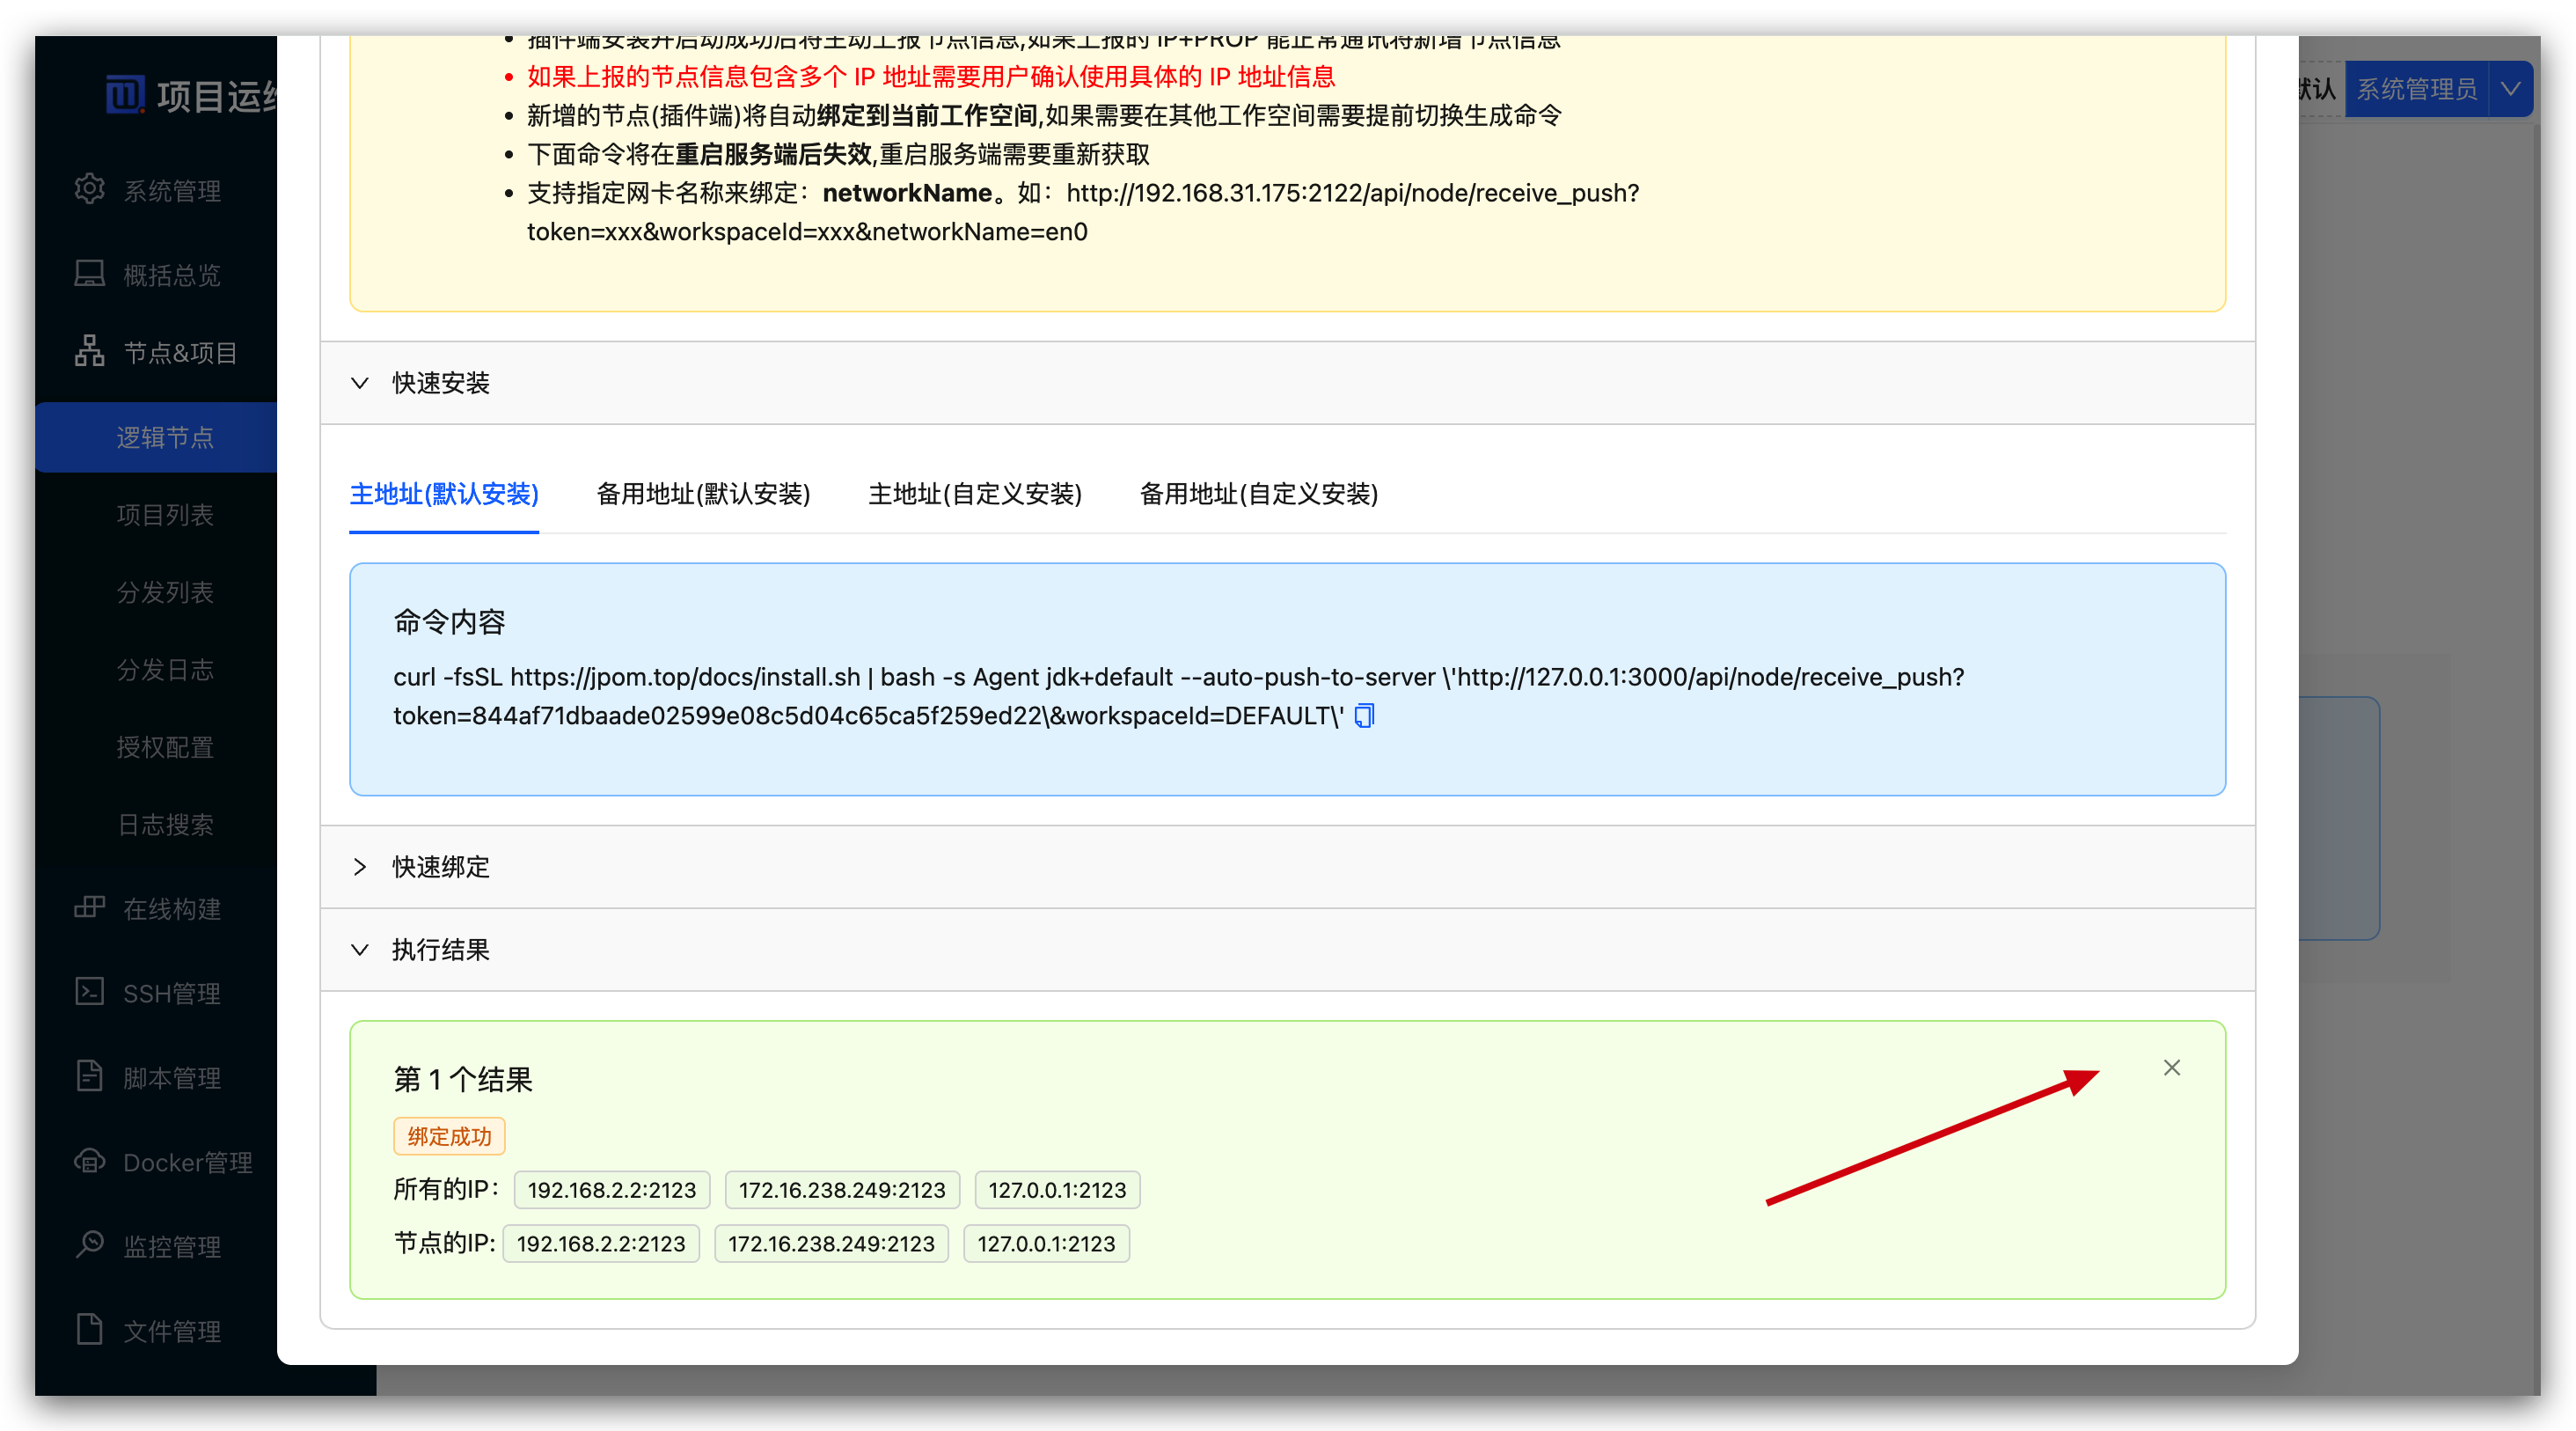Click the 在线构建 build icon
The image size is (2576, 1431).
tap(89, 907)
